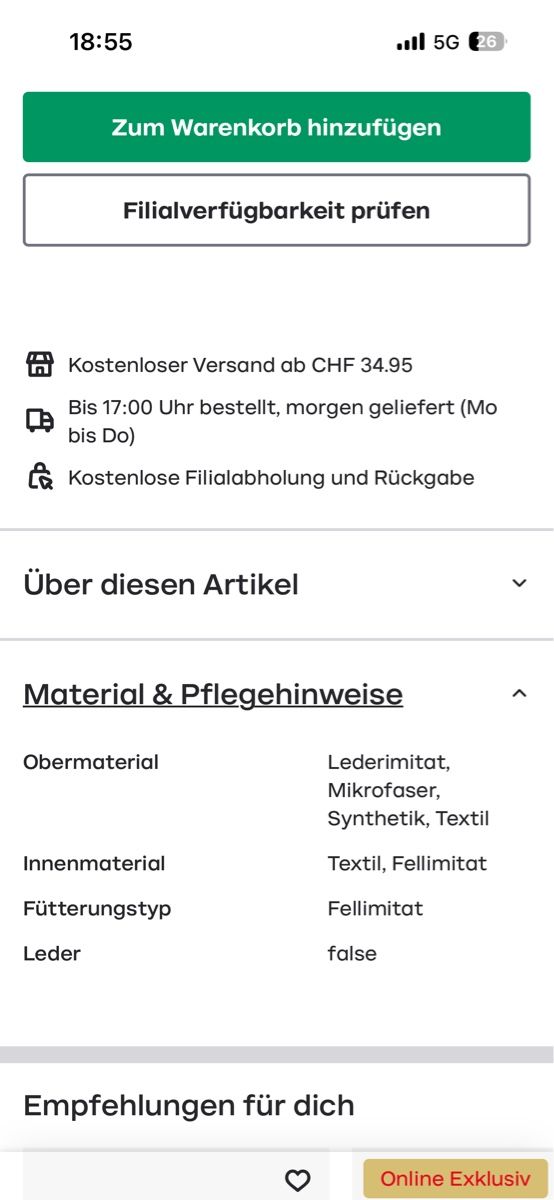
Task: Collapse the Material & Pflegehinweise chevron
Action: point(519,693)
